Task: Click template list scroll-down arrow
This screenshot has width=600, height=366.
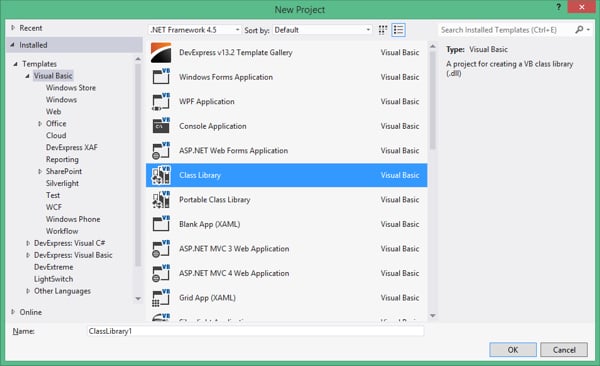Action: (433, 315)
